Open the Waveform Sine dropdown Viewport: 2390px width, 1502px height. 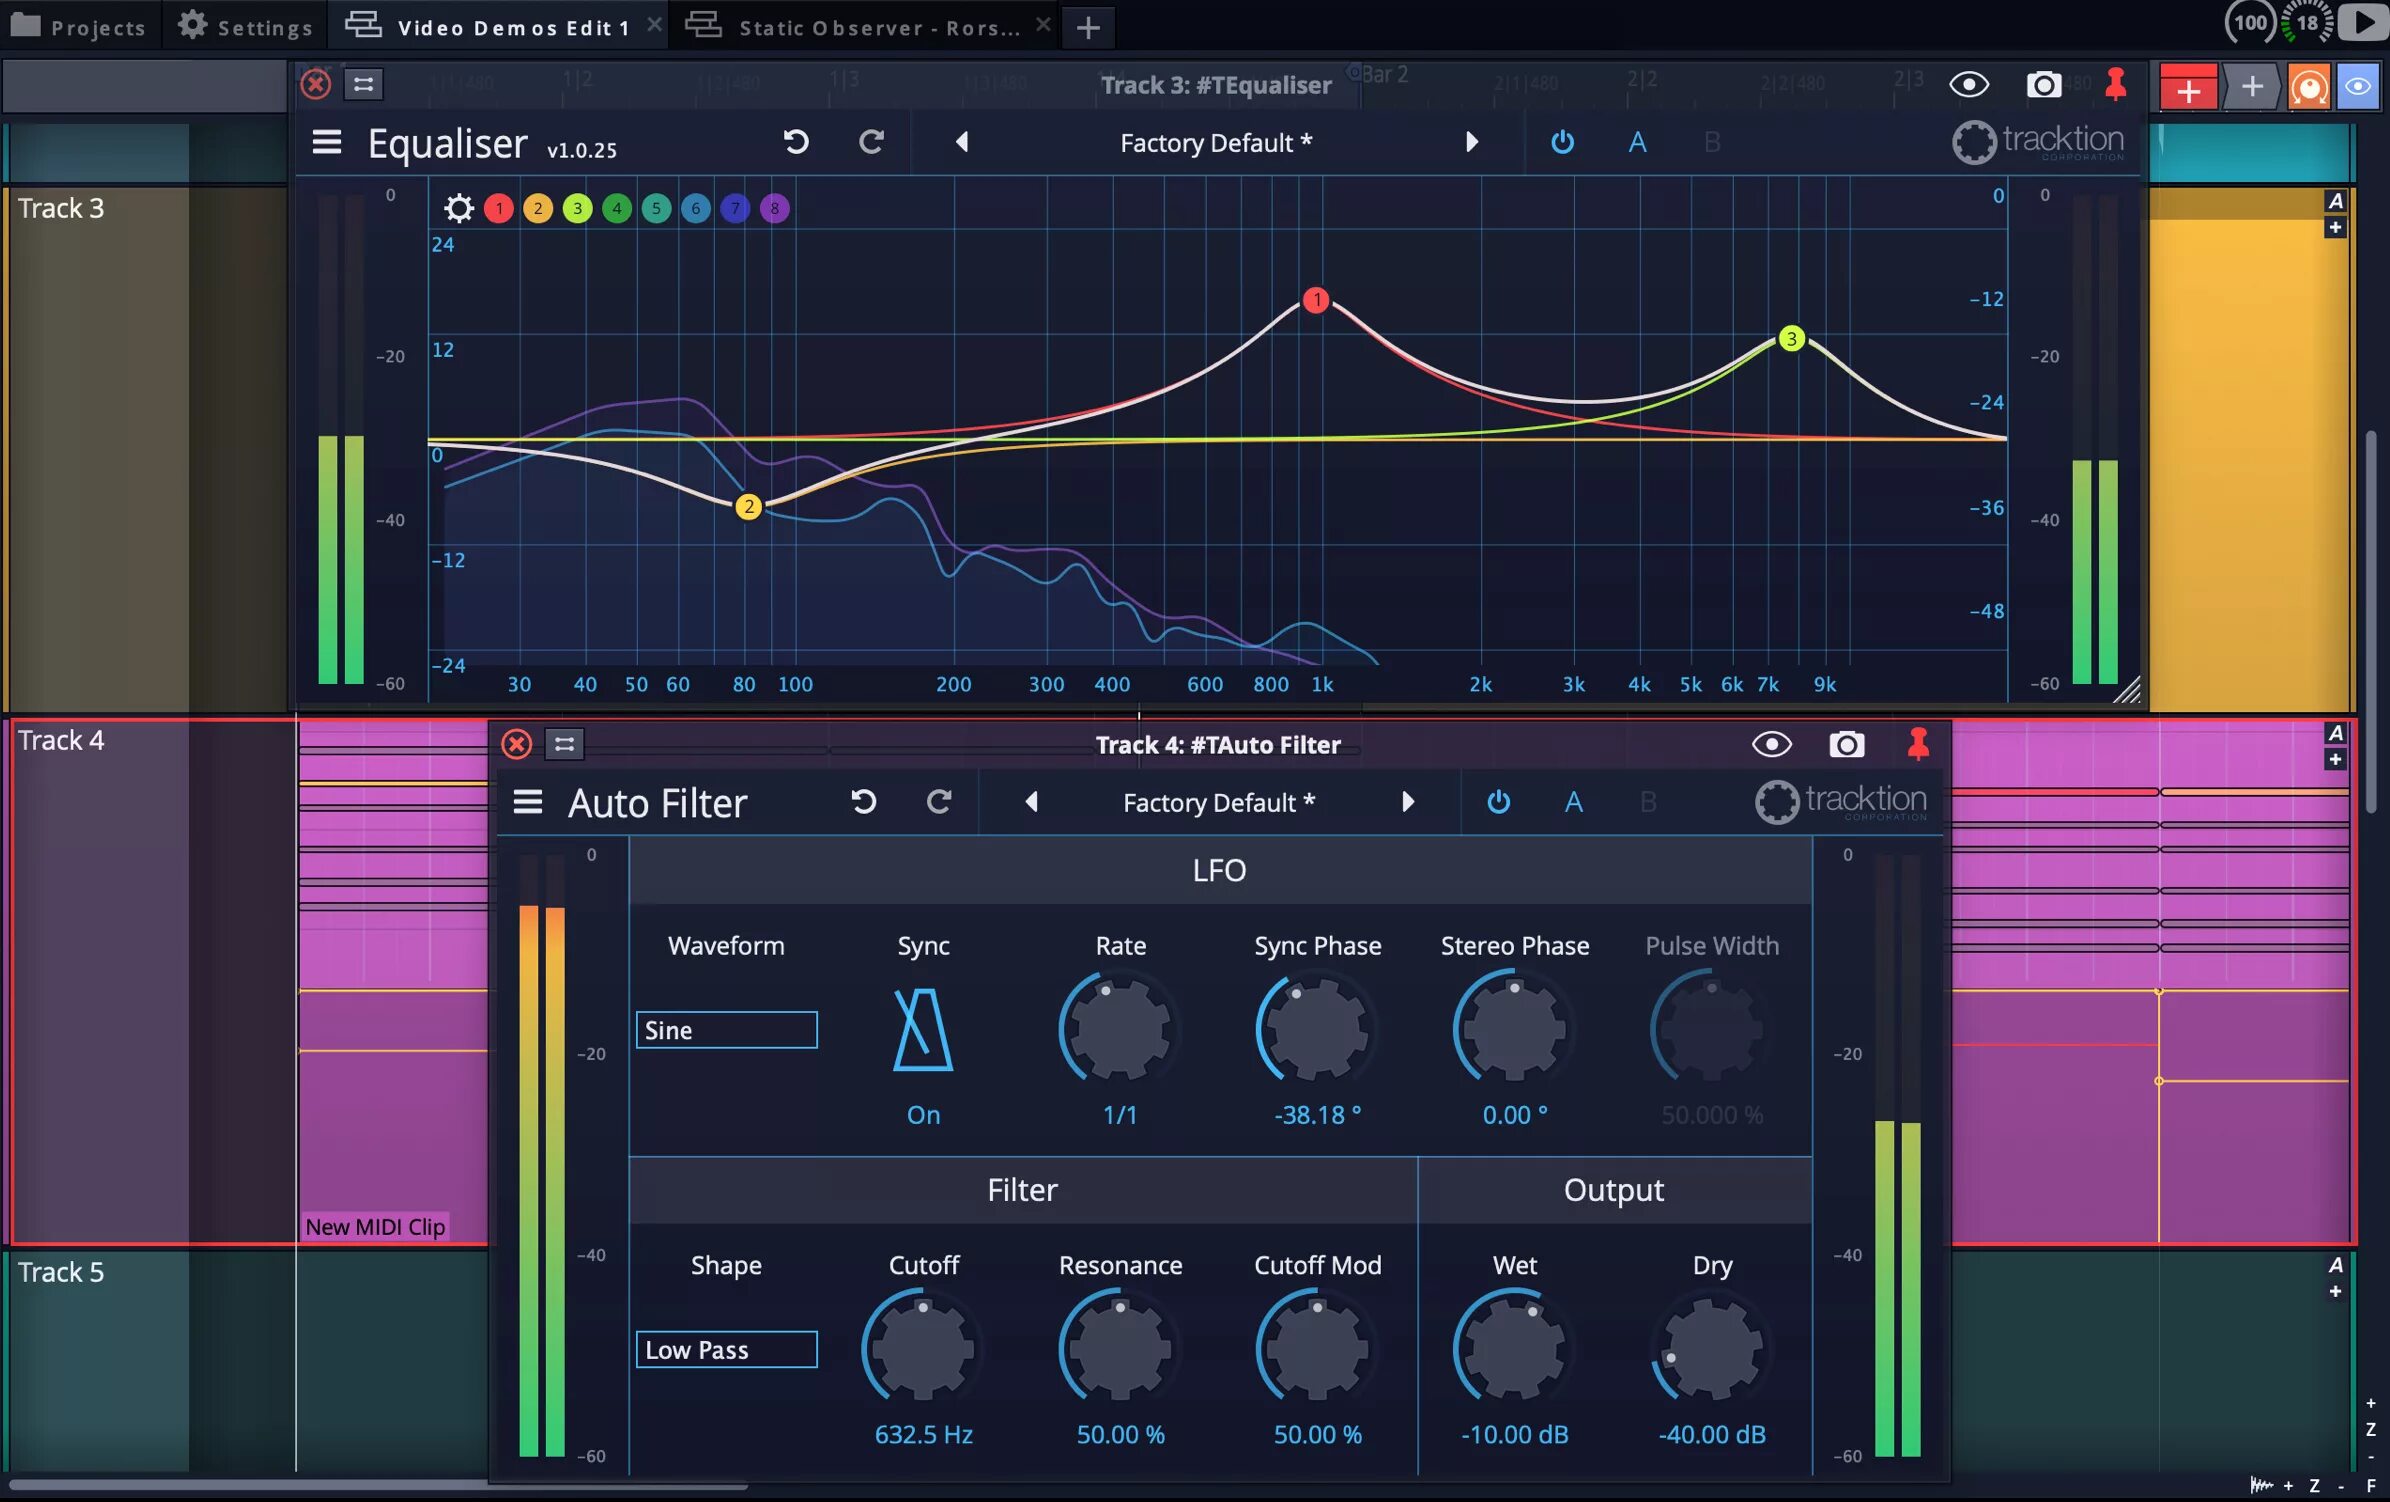(x=726, y=1030)
